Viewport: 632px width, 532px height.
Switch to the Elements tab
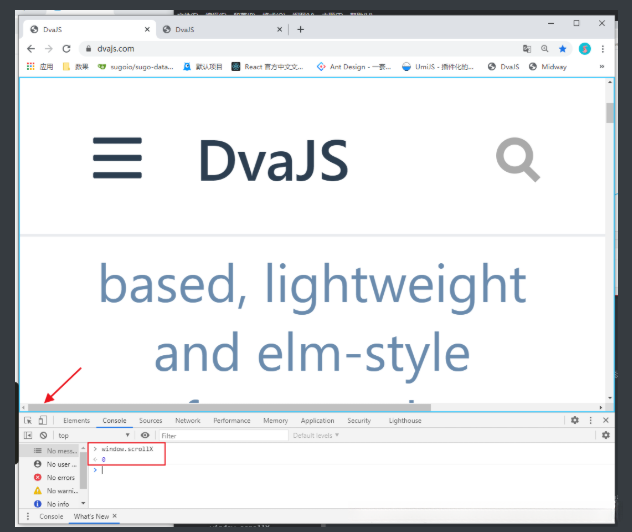pyautogui.click(x=76, y=420)
